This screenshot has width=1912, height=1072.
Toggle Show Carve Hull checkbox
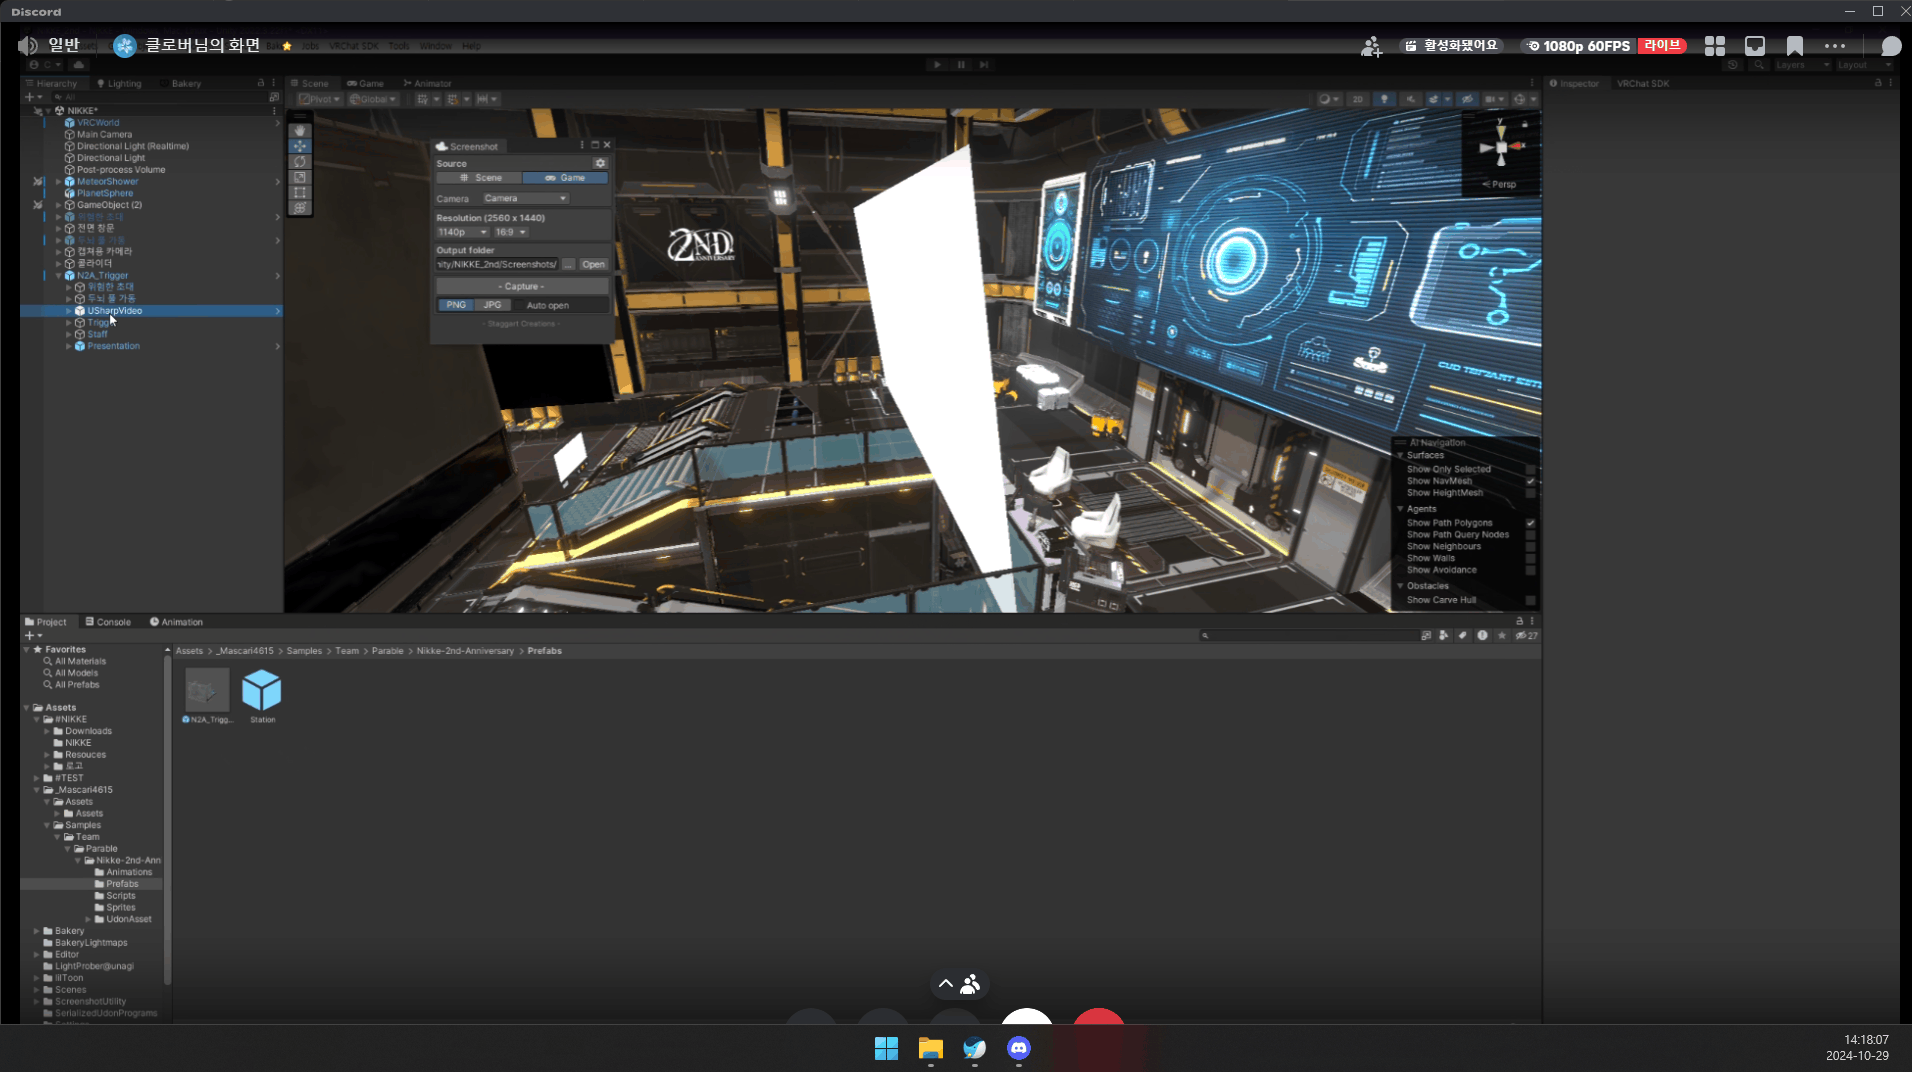tap(1530, 600)
